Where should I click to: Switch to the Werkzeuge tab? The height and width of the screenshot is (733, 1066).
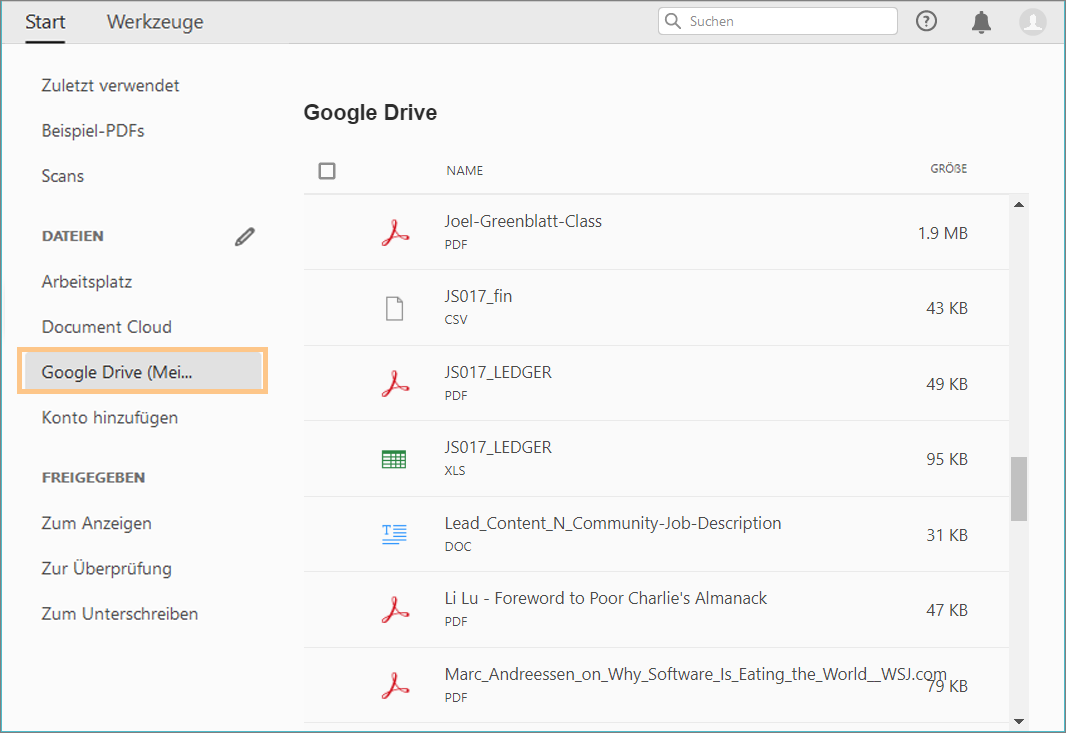[155, 21]
